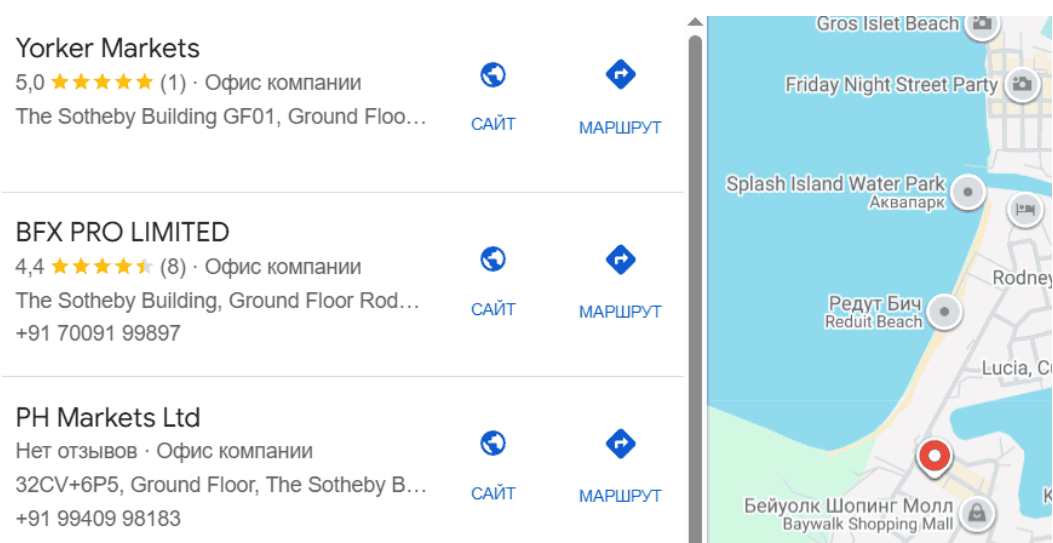Open the BFX PRO LIMITED listing title
Screen dimensions: 1053x543
[x=123, y=232]
